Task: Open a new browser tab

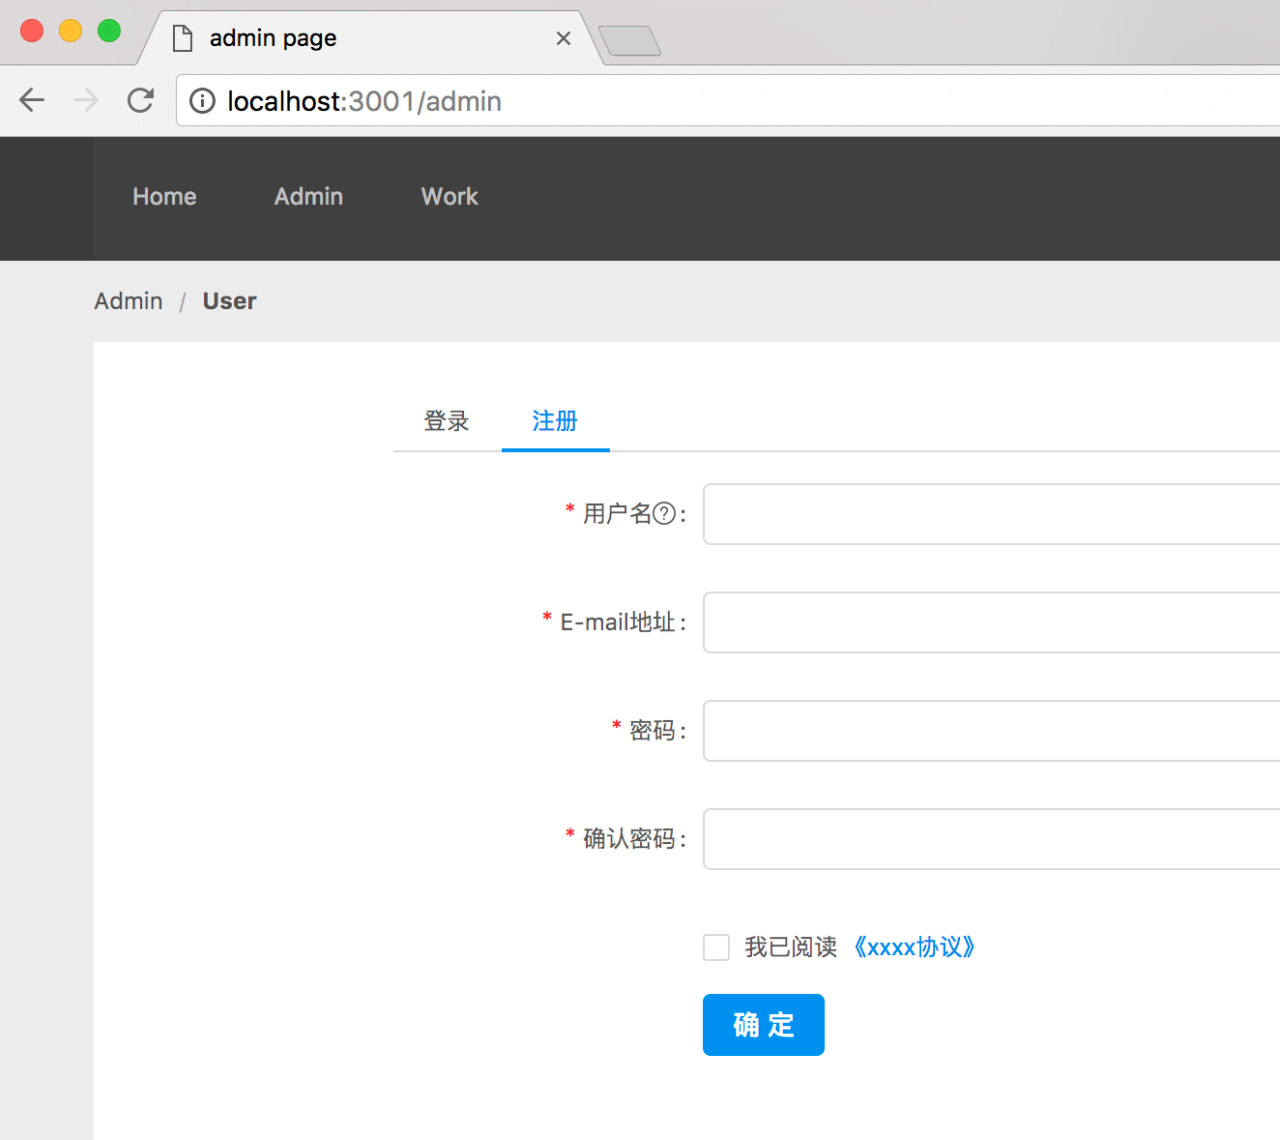Action: click(x=629, y=41)
